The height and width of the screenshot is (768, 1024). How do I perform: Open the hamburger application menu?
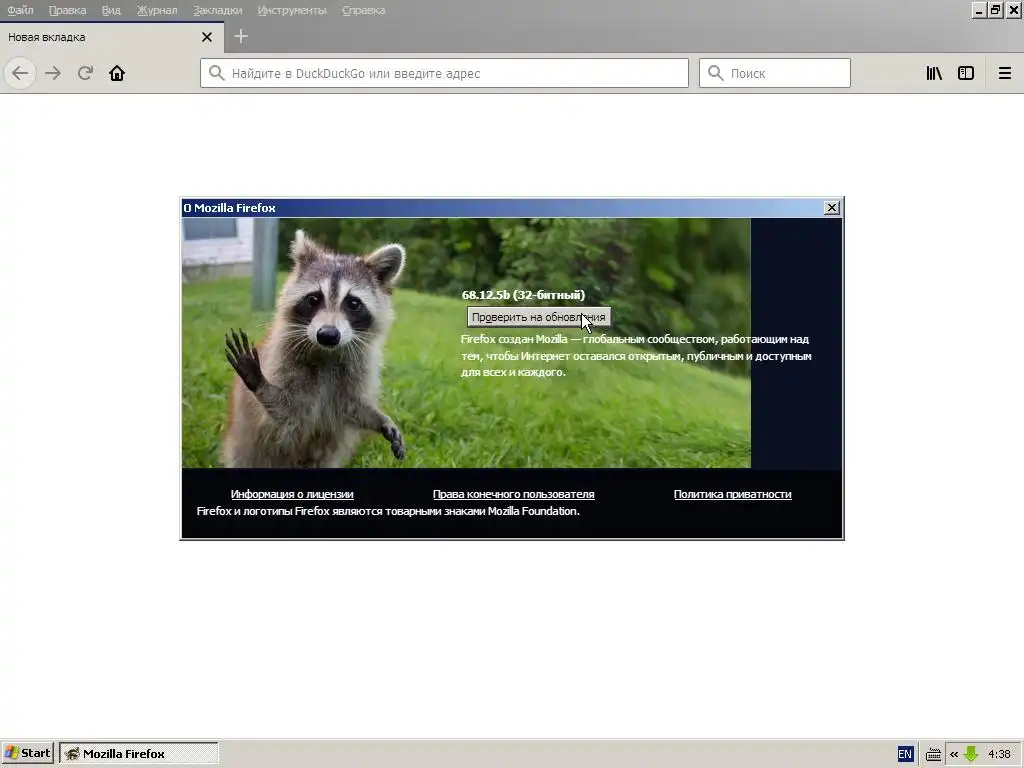(x=1004, y=73)
